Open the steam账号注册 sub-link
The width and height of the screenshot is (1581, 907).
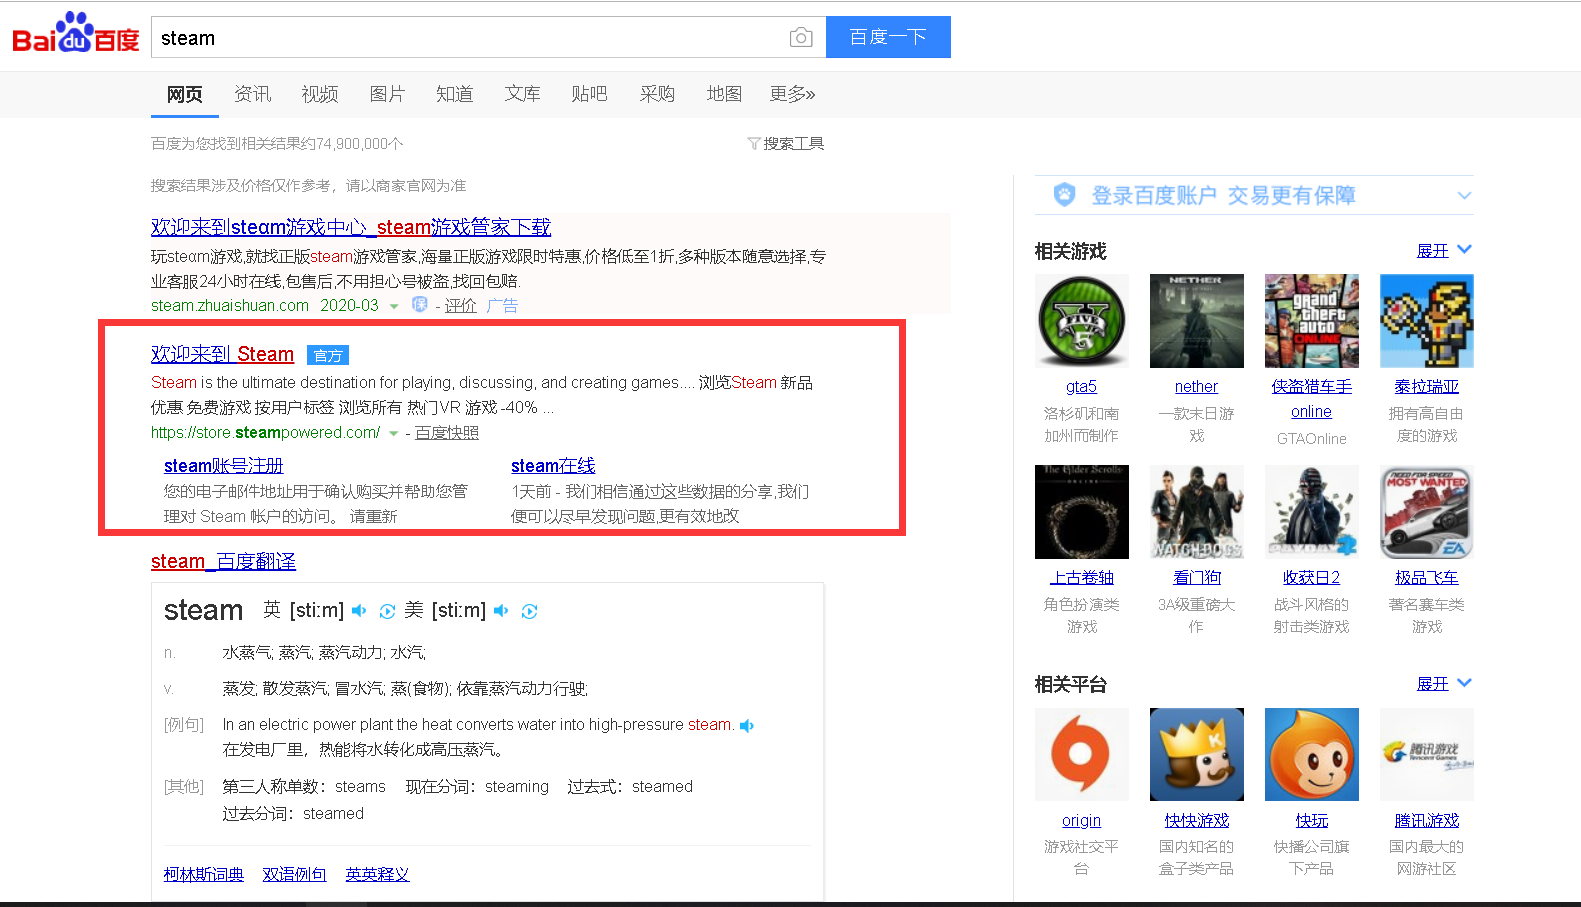click(x=224, y=466)
